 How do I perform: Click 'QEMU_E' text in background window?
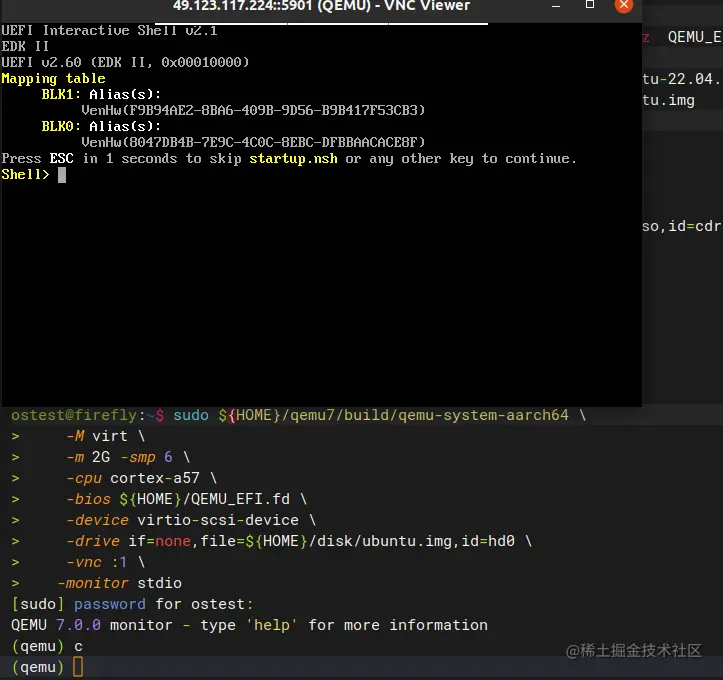(694, 37)
